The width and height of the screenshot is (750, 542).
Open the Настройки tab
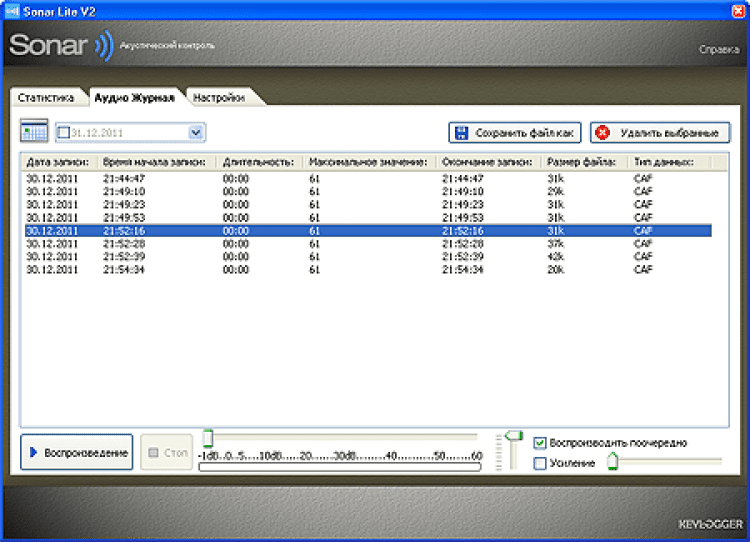[x=219, y=98]
